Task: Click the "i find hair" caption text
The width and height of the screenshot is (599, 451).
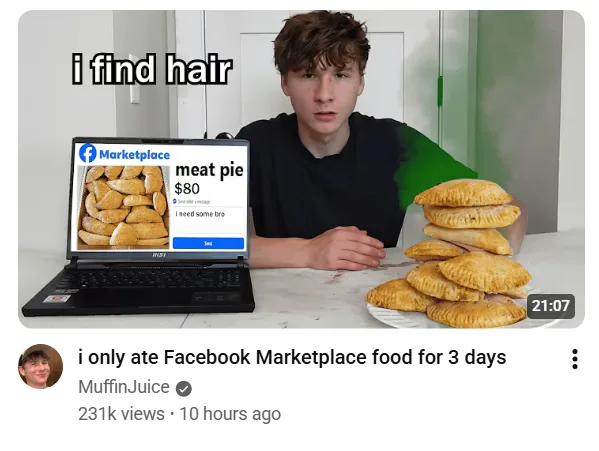Action: pyautogui.click(x=152, y=69)
